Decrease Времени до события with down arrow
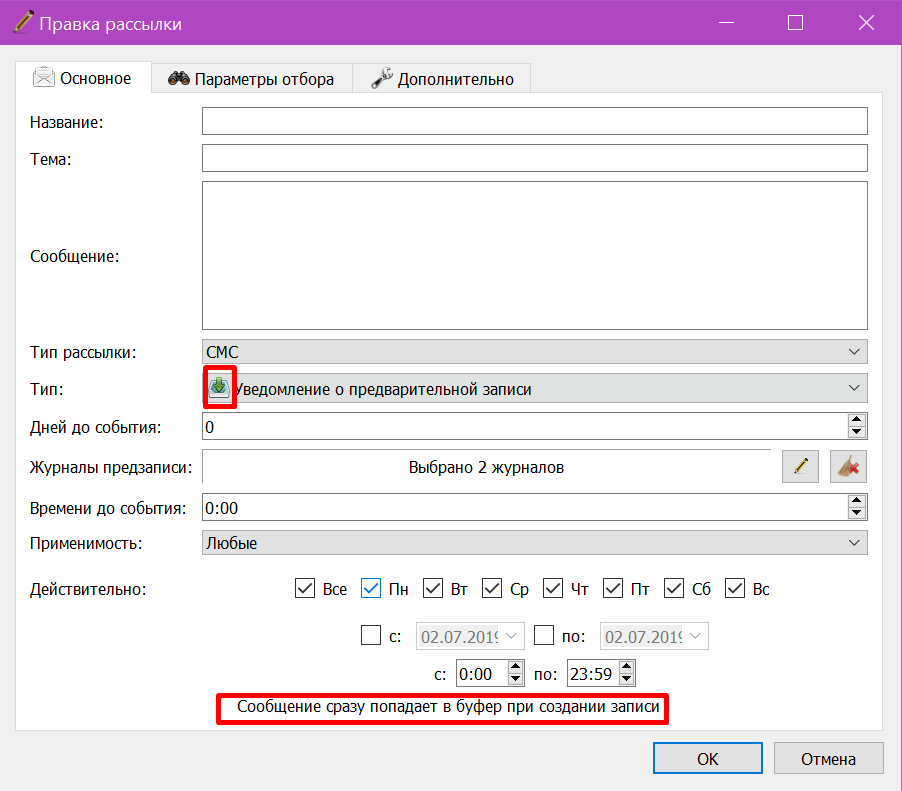Screen dimensions: 902x791 [857, 513]
